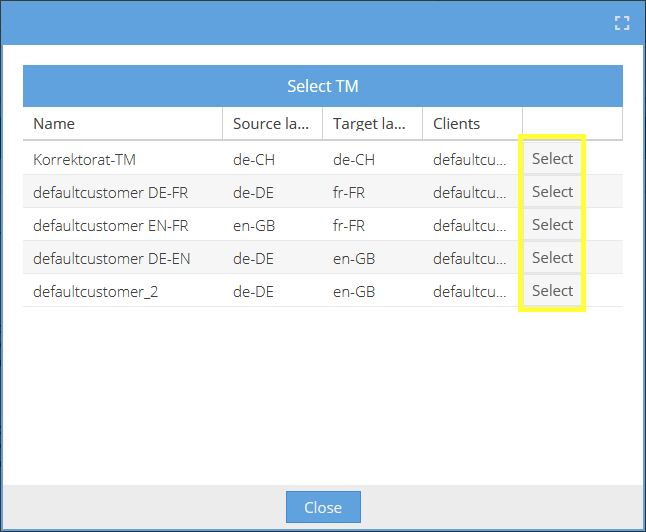Click Select for defaultcustomer DE-EN

click(x=552, y=258)
